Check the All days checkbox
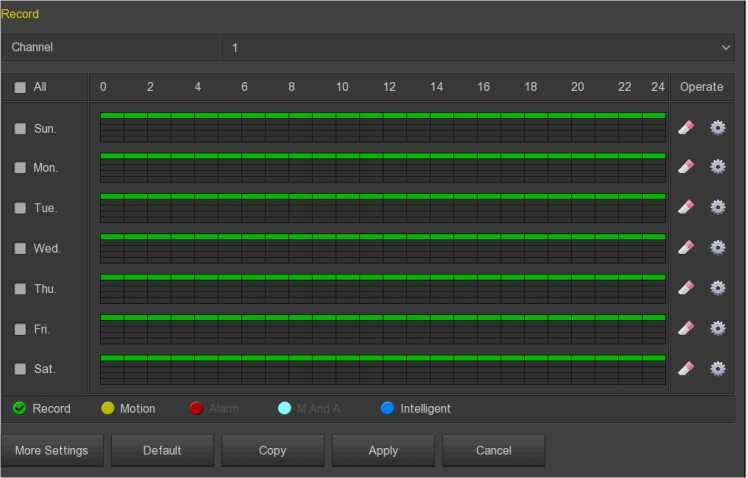This screenshot has width=748, height=478. tap(20, 87)
